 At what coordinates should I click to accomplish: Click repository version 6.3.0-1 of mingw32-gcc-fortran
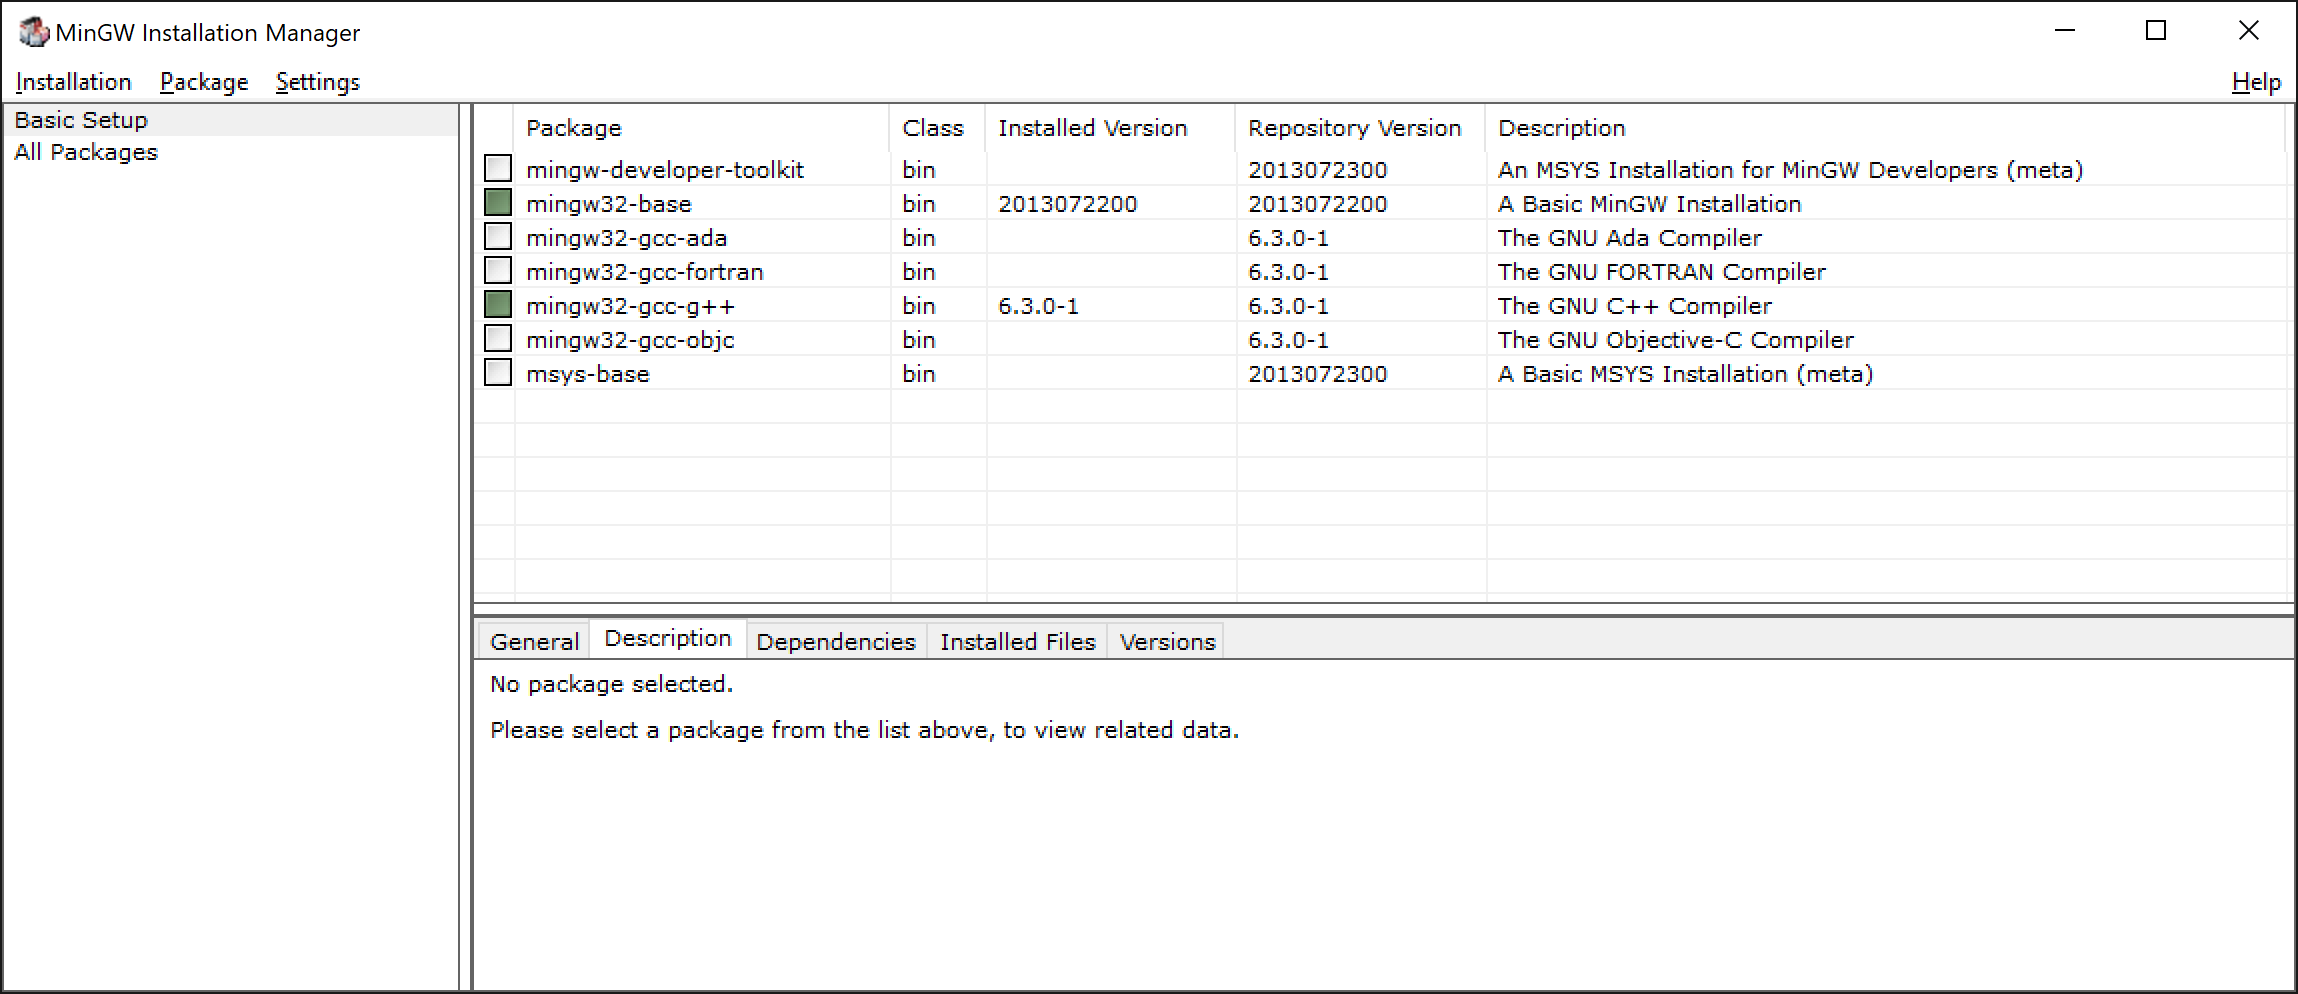(1289, 272)
